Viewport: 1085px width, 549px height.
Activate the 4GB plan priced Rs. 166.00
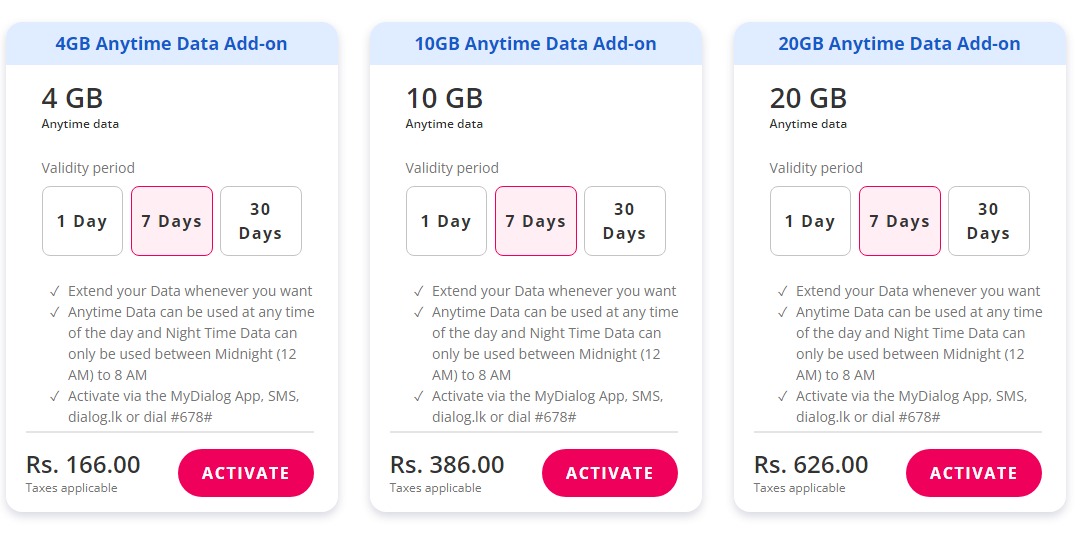click(246, 473)
